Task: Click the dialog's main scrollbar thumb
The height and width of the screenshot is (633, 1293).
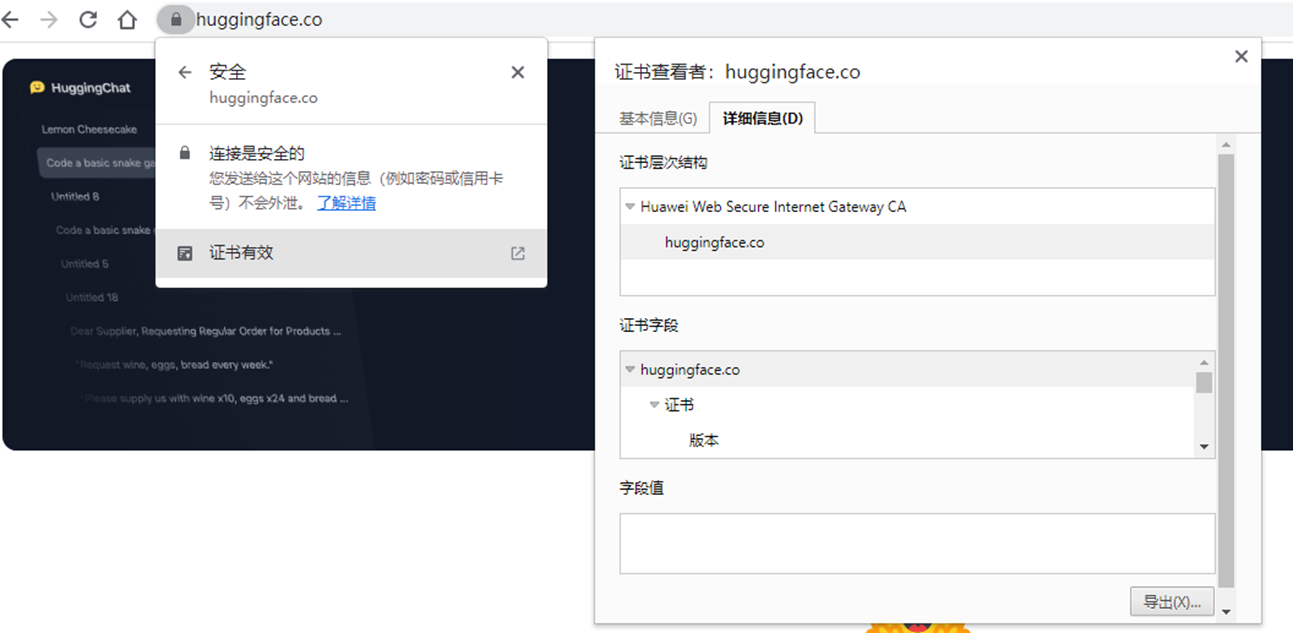Action: (x=1226, y=370)
